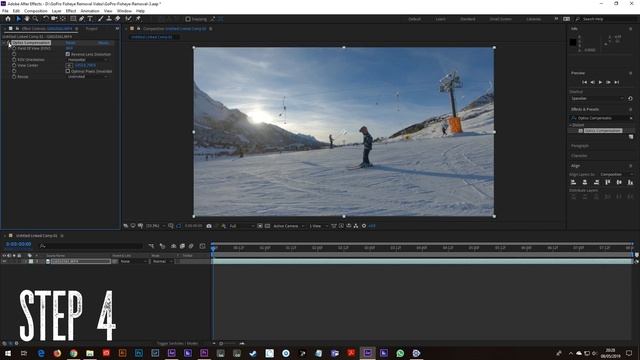Open the Edit menu

pos(16,11)
